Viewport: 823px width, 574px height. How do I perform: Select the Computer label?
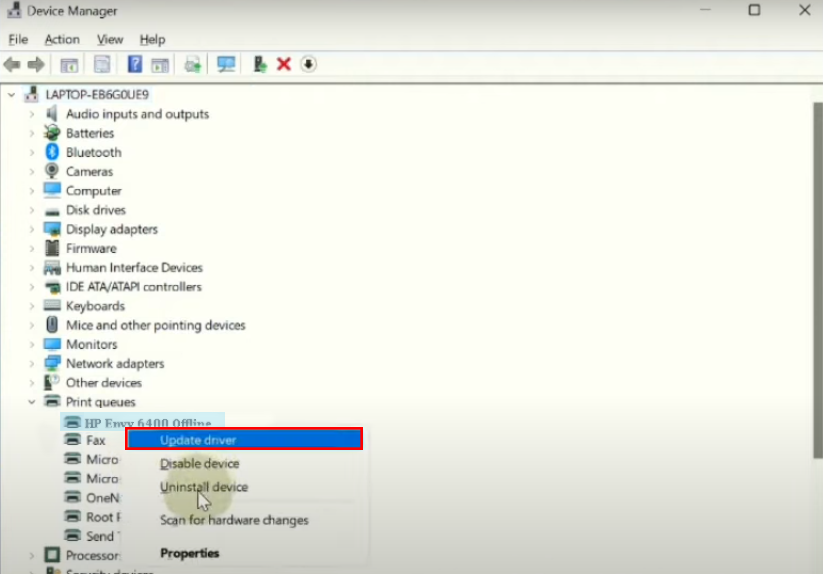tap(93, 191)
